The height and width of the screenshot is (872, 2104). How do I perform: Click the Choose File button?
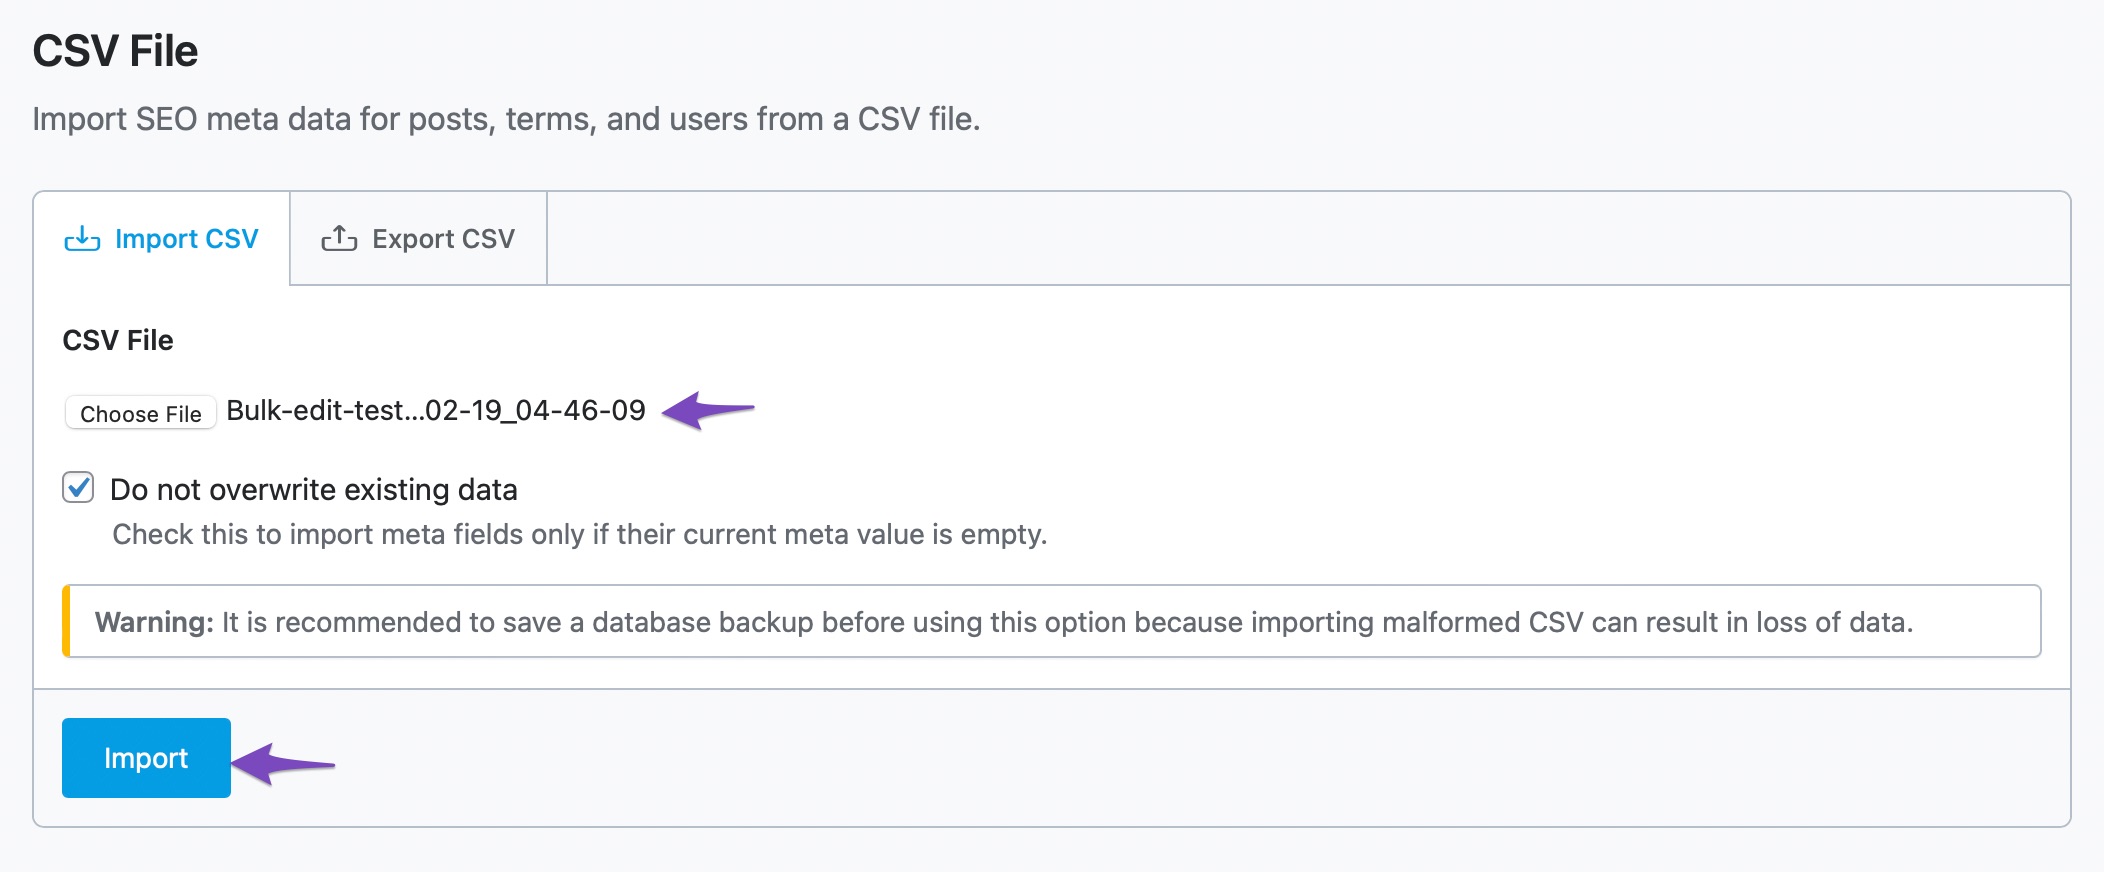141,413
